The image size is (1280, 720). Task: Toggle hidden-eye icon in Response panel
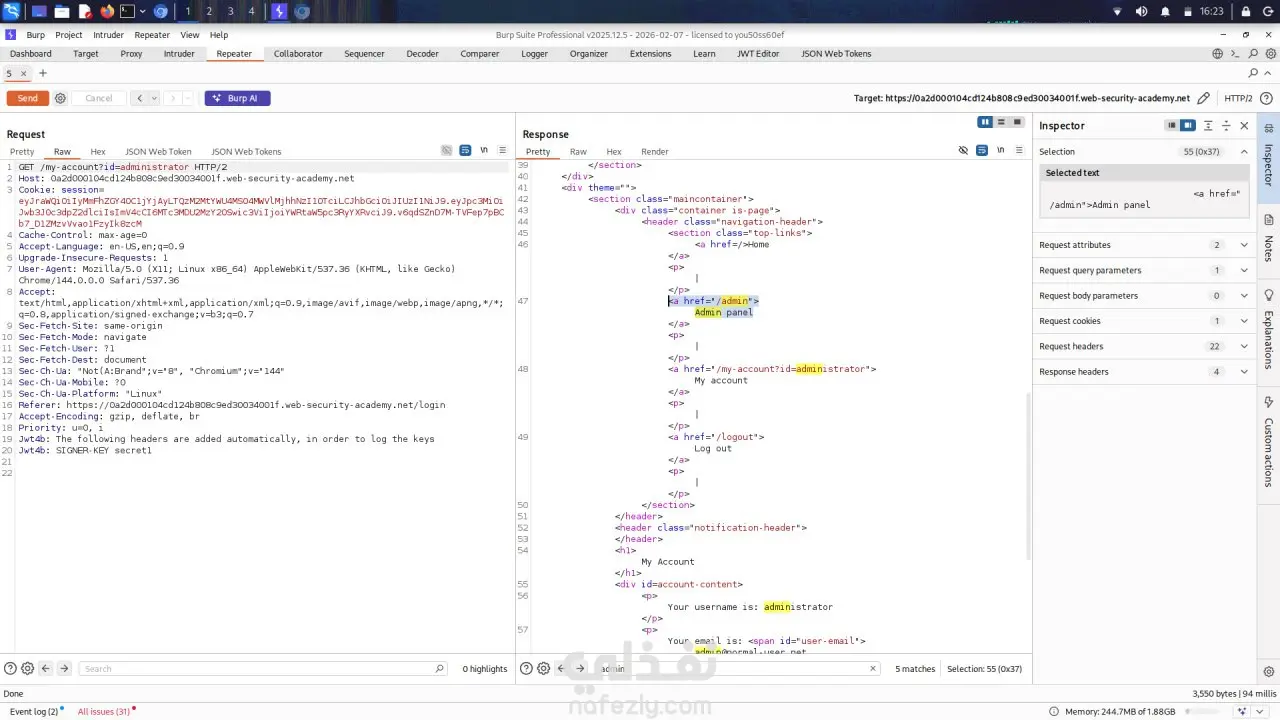pos(963,151)
